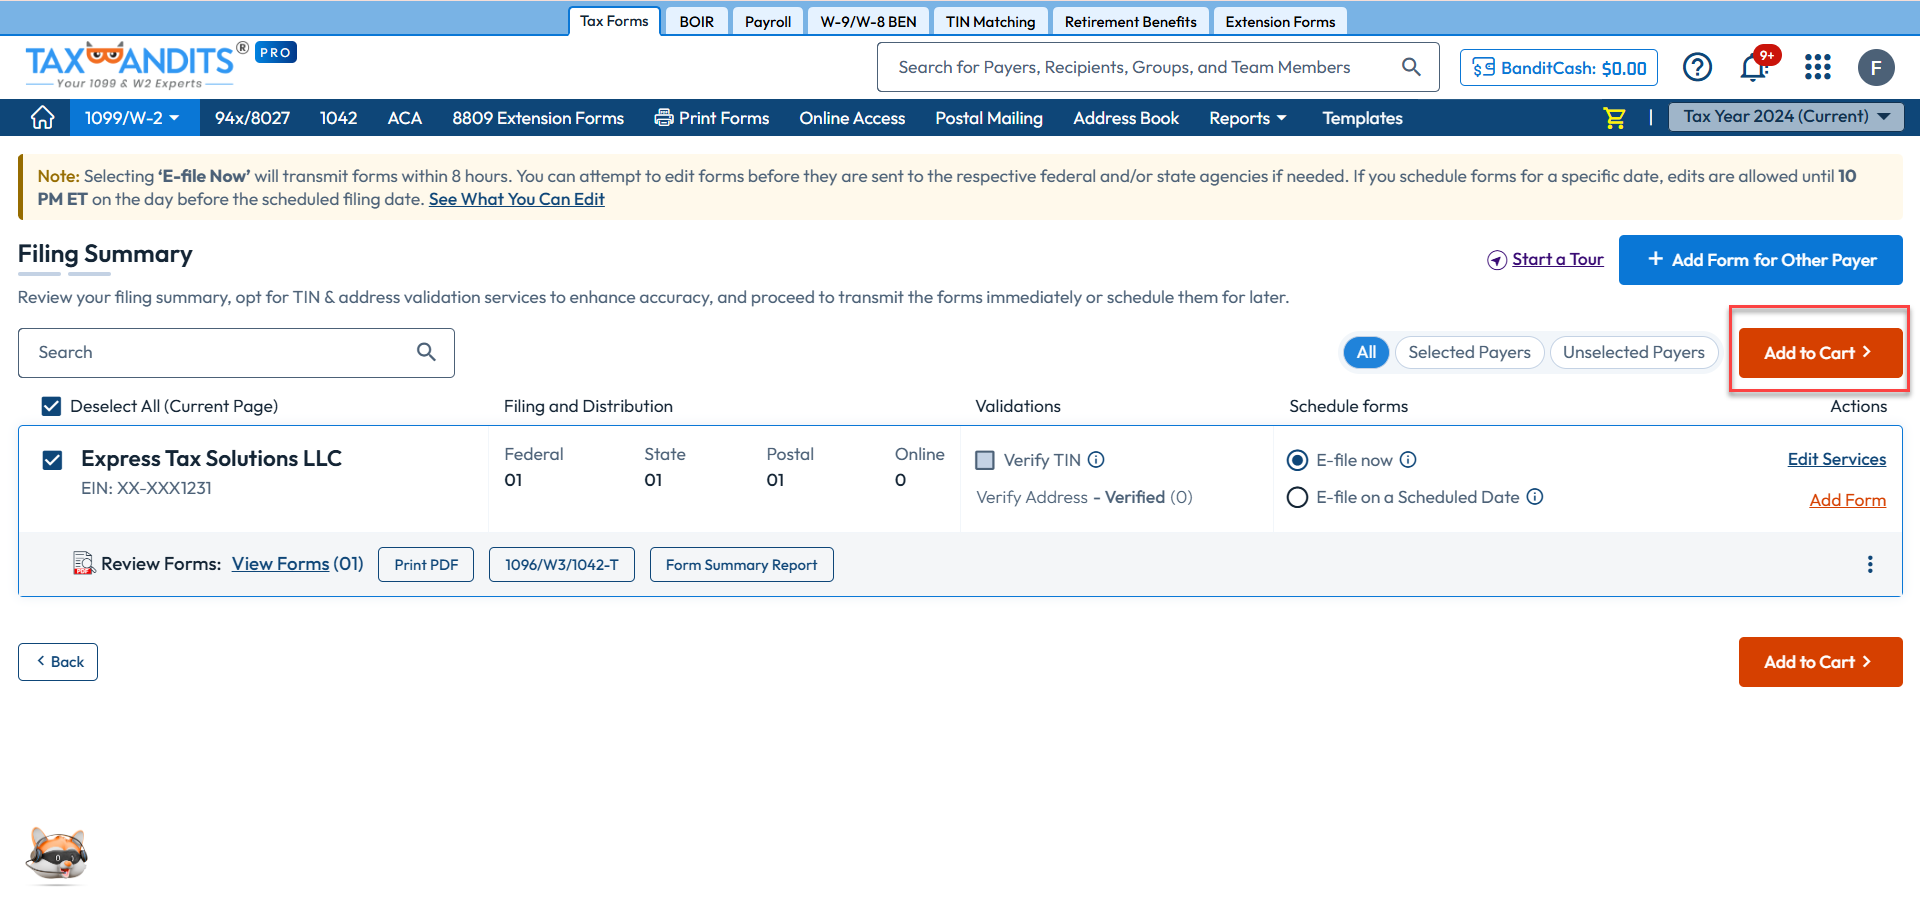
Task: Switch to the W-9/W-8 BEN tab
Action: tap(868, 21)
